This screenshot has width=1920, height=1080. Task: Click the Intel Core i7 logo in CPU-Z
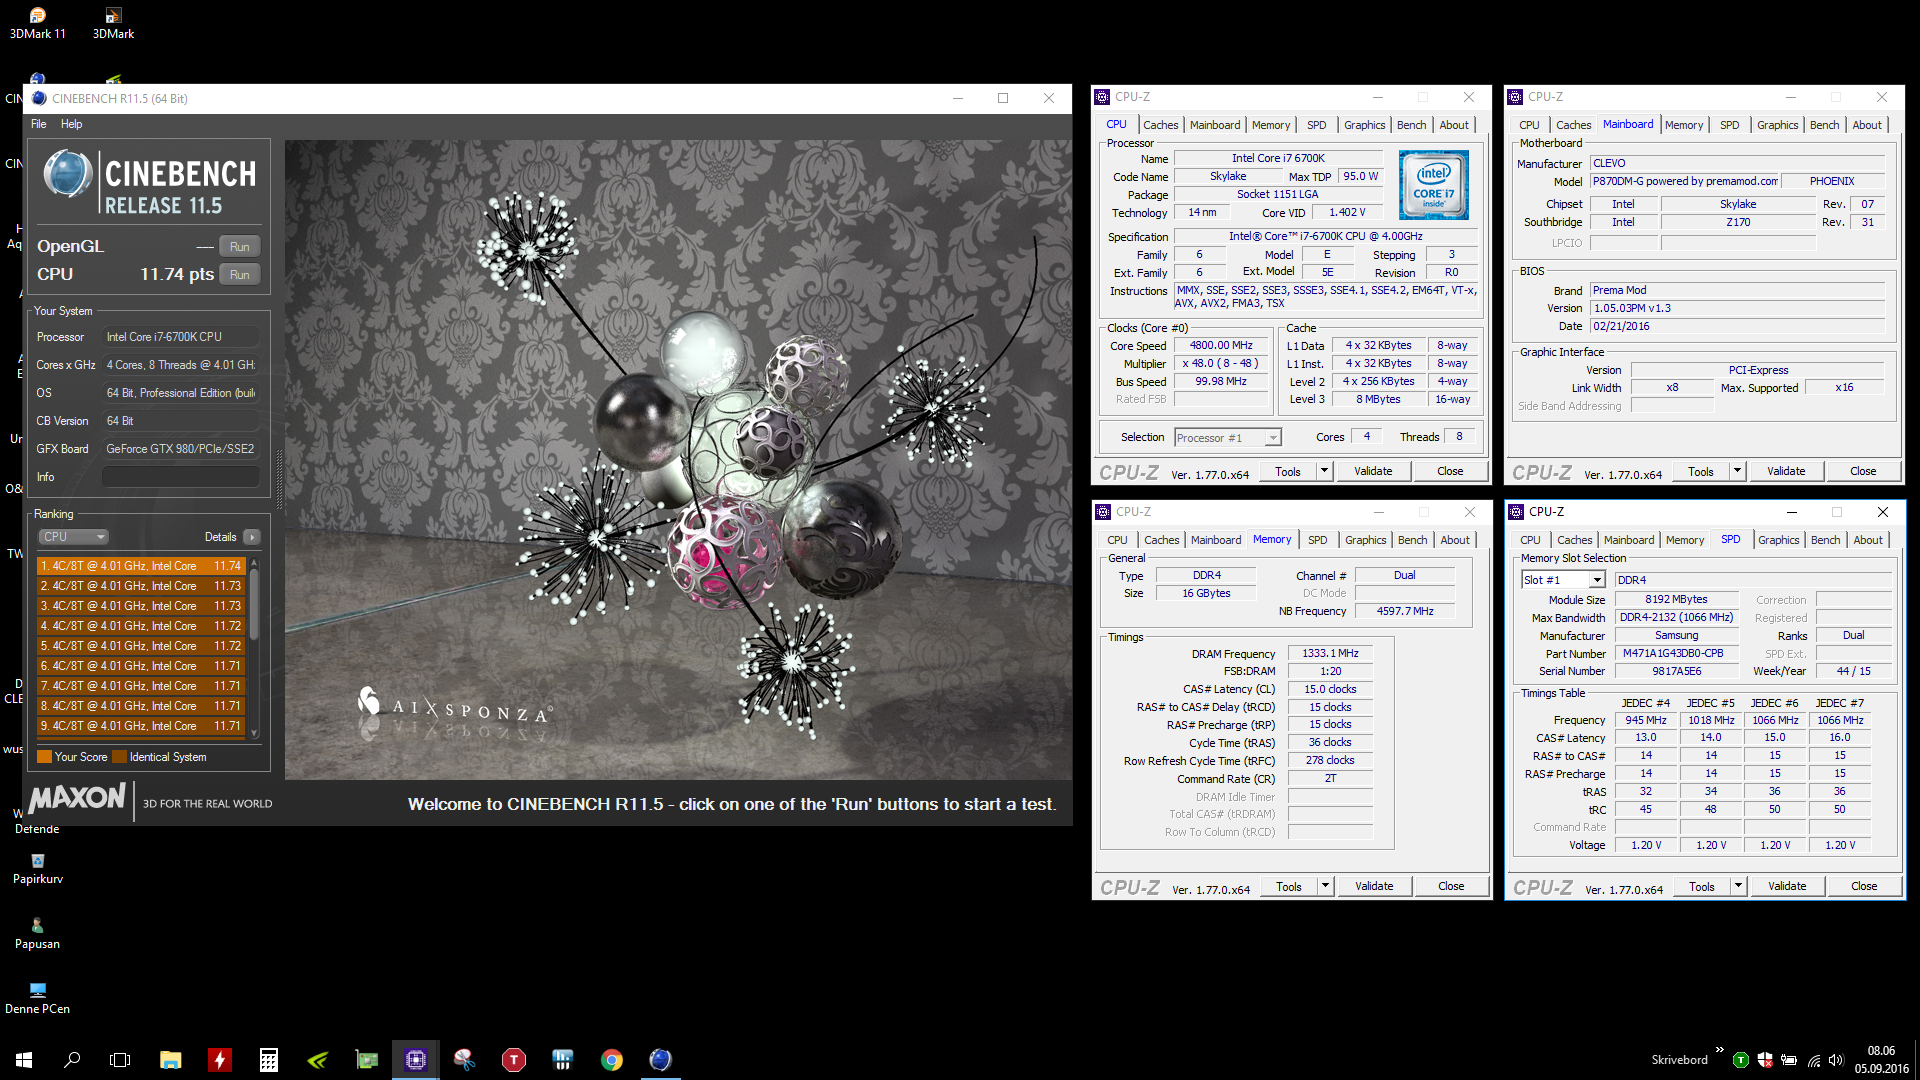(x=1433, y=185)
